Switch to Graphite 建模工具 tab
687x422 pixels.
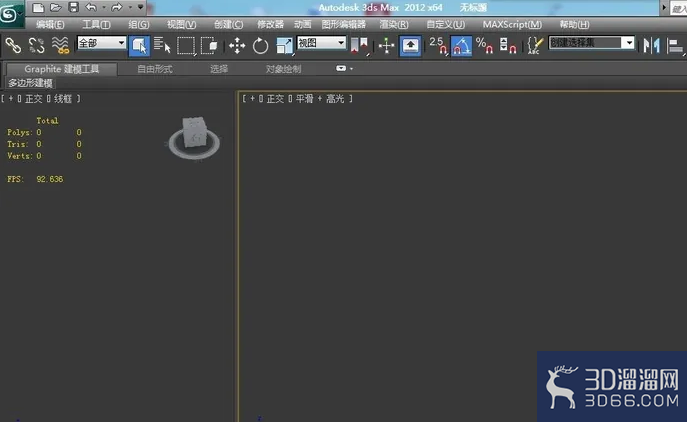(61, 69)
